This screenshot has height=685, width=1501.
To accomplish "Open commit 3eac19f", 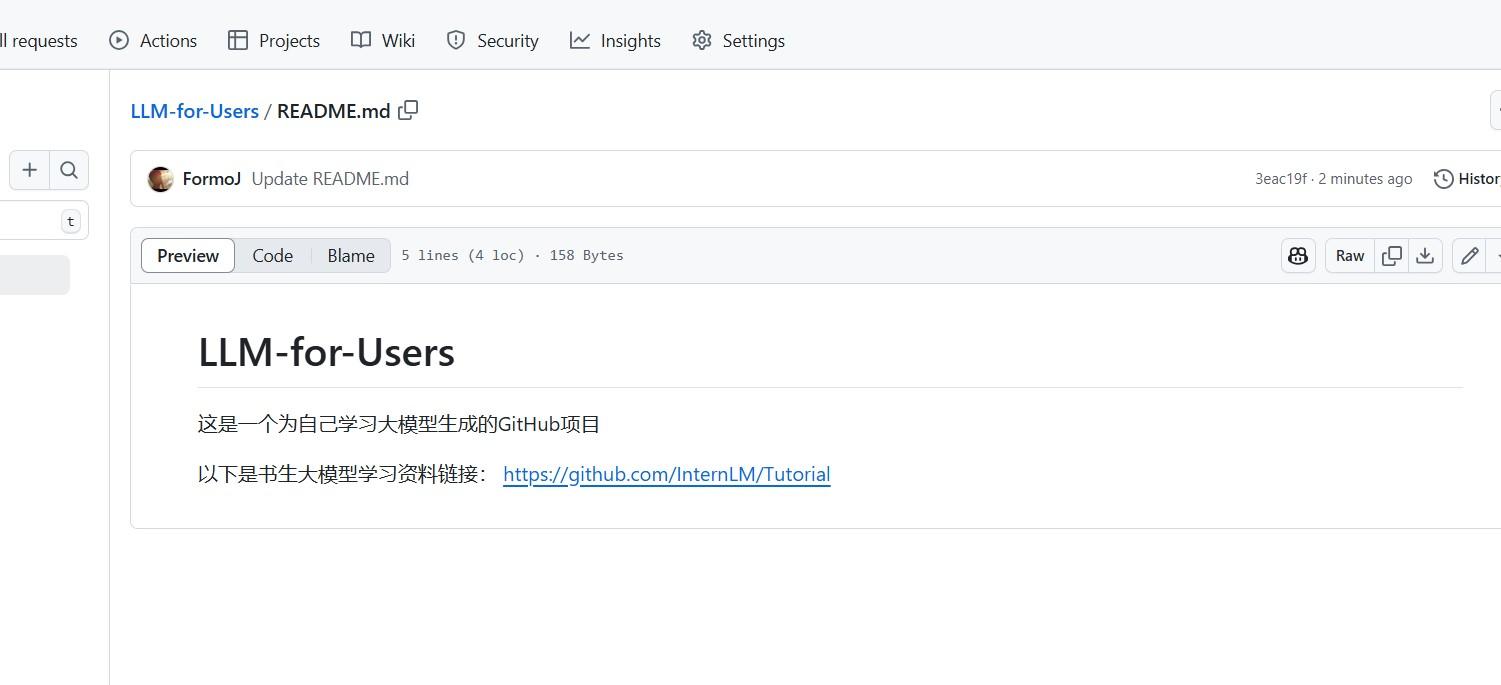I will click(1281, 179).
